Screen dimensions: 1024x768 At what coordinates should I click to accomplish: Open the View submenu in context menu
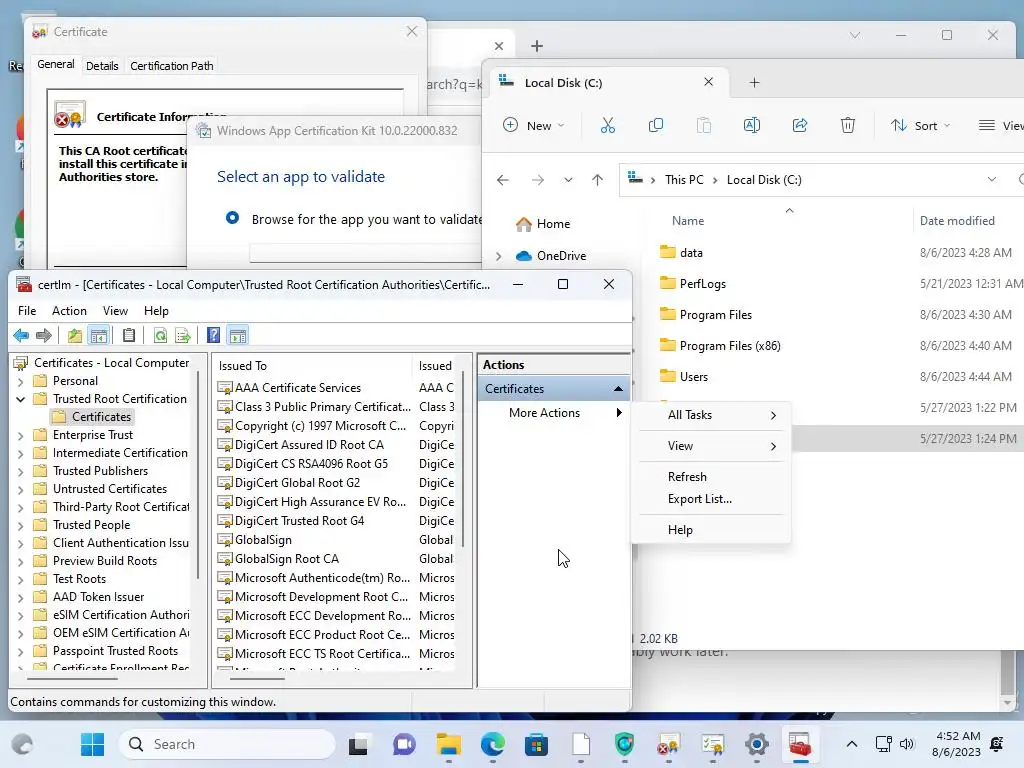pyautogui.click(x=711, y=446)
